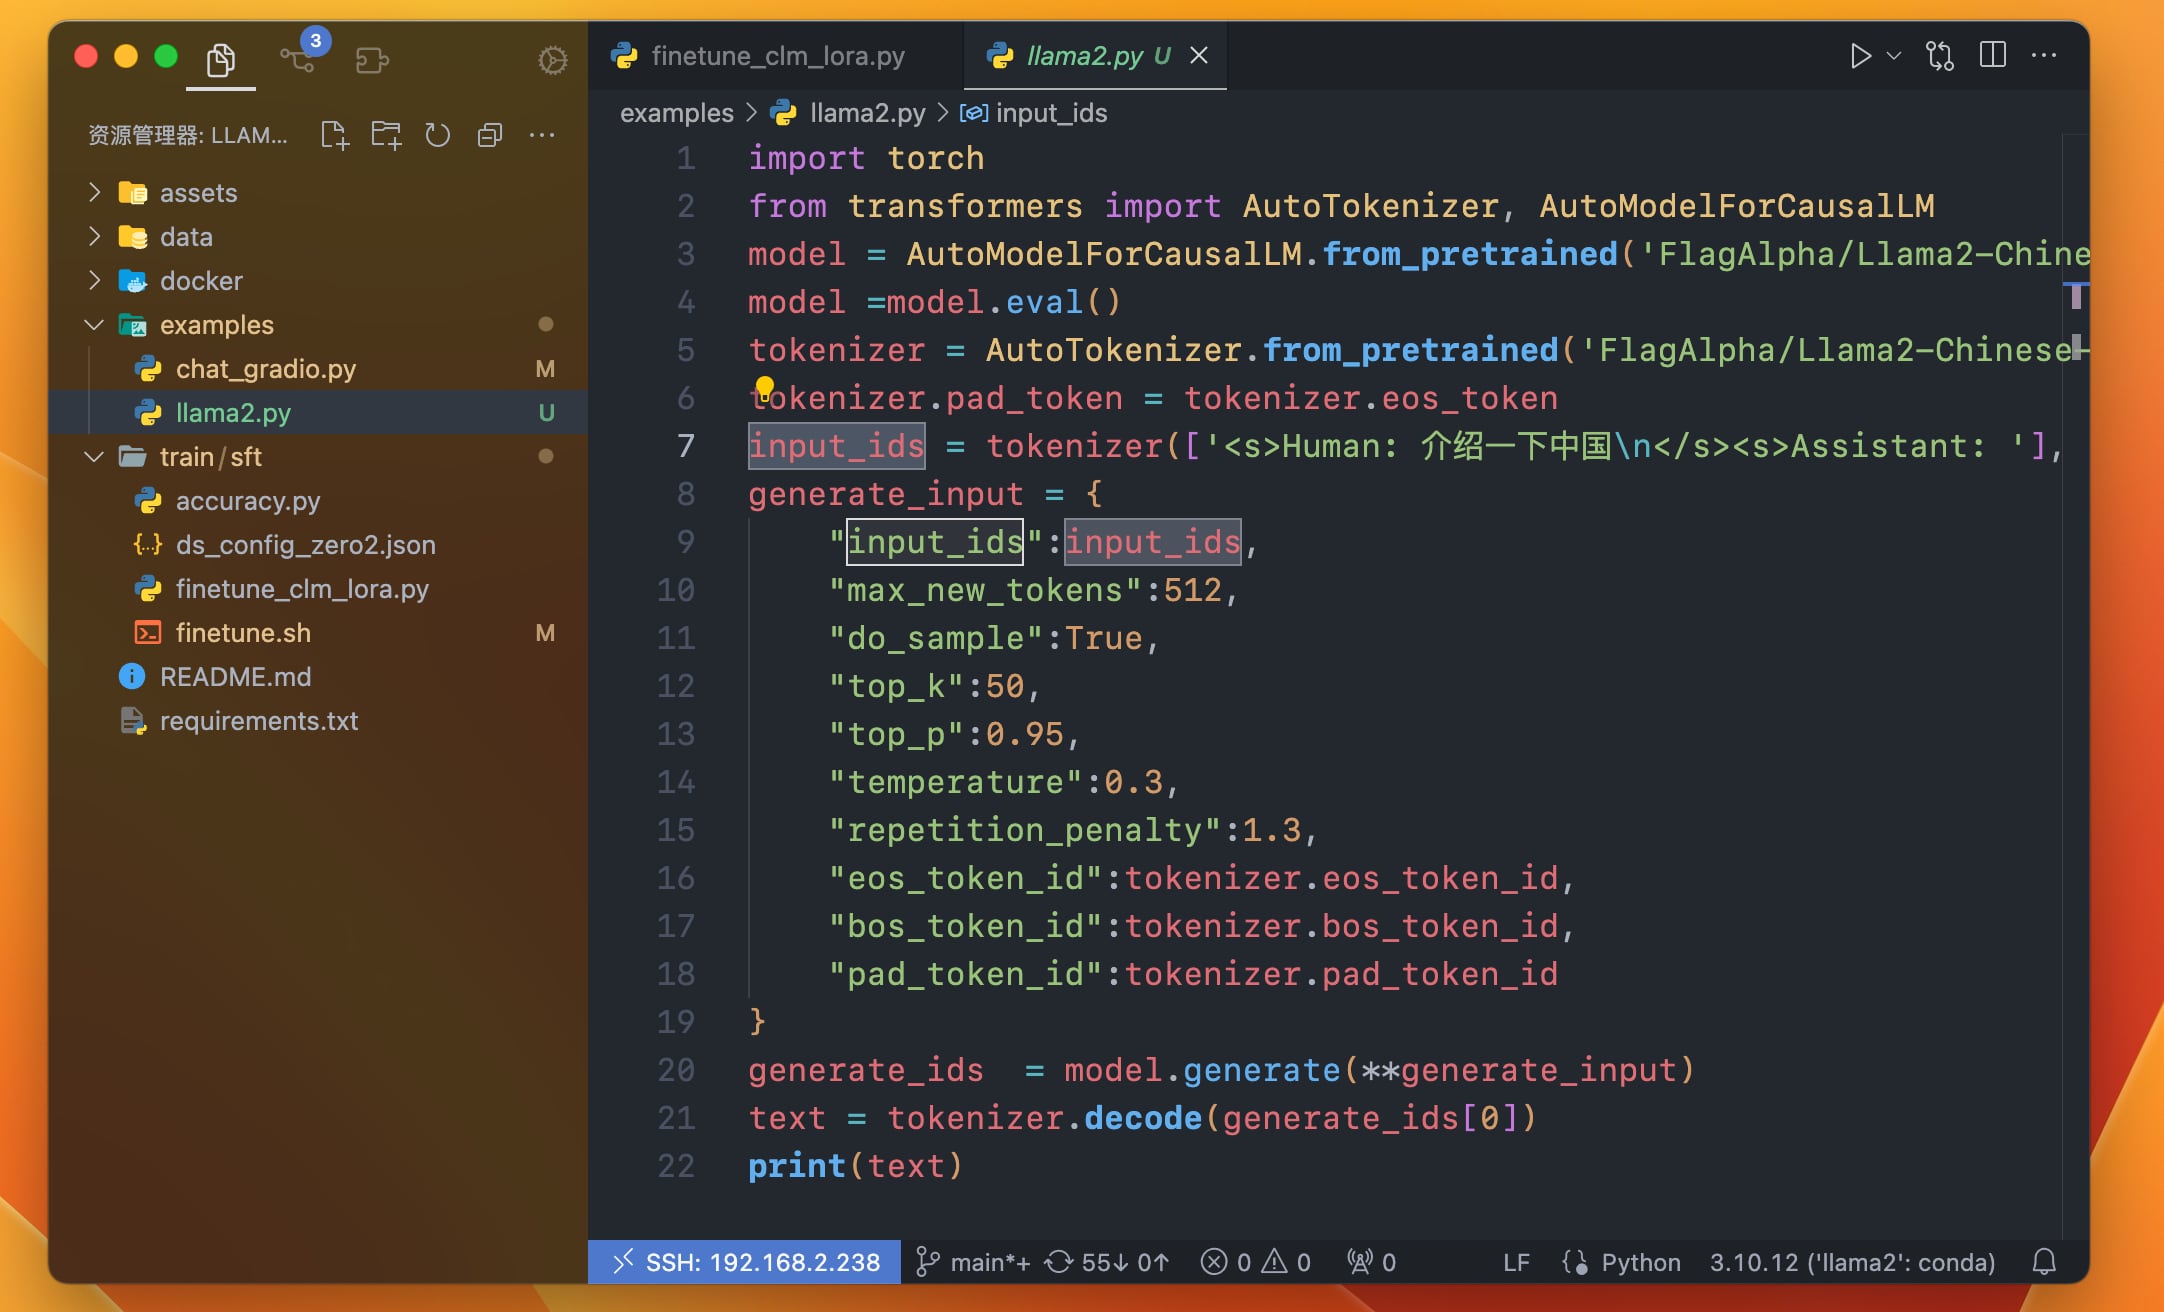Click New File icon in explorer header
The image size is (2164, 1312).
pyautogui.click(x=334, y=135)
